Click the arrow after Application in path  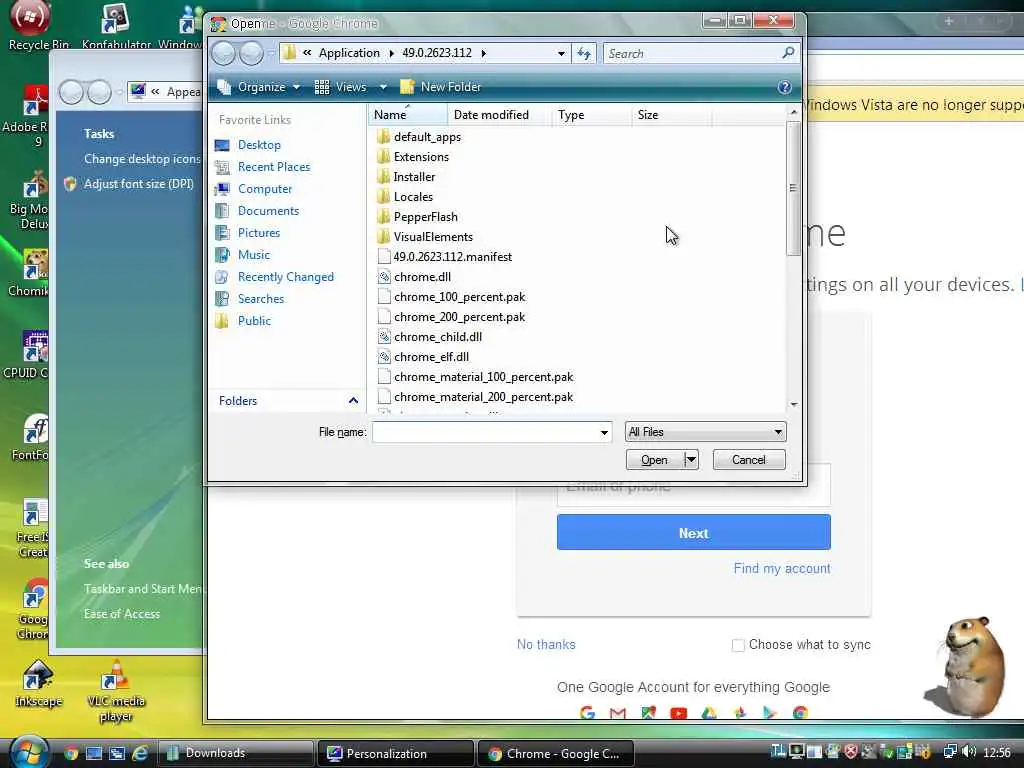391,54
